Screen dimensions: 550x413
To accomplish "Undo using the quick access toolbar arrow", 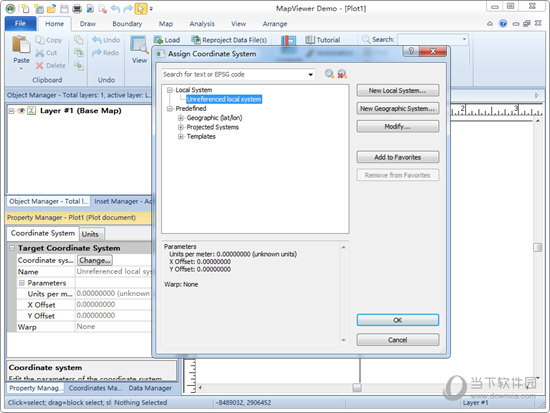I will (115, 8).
